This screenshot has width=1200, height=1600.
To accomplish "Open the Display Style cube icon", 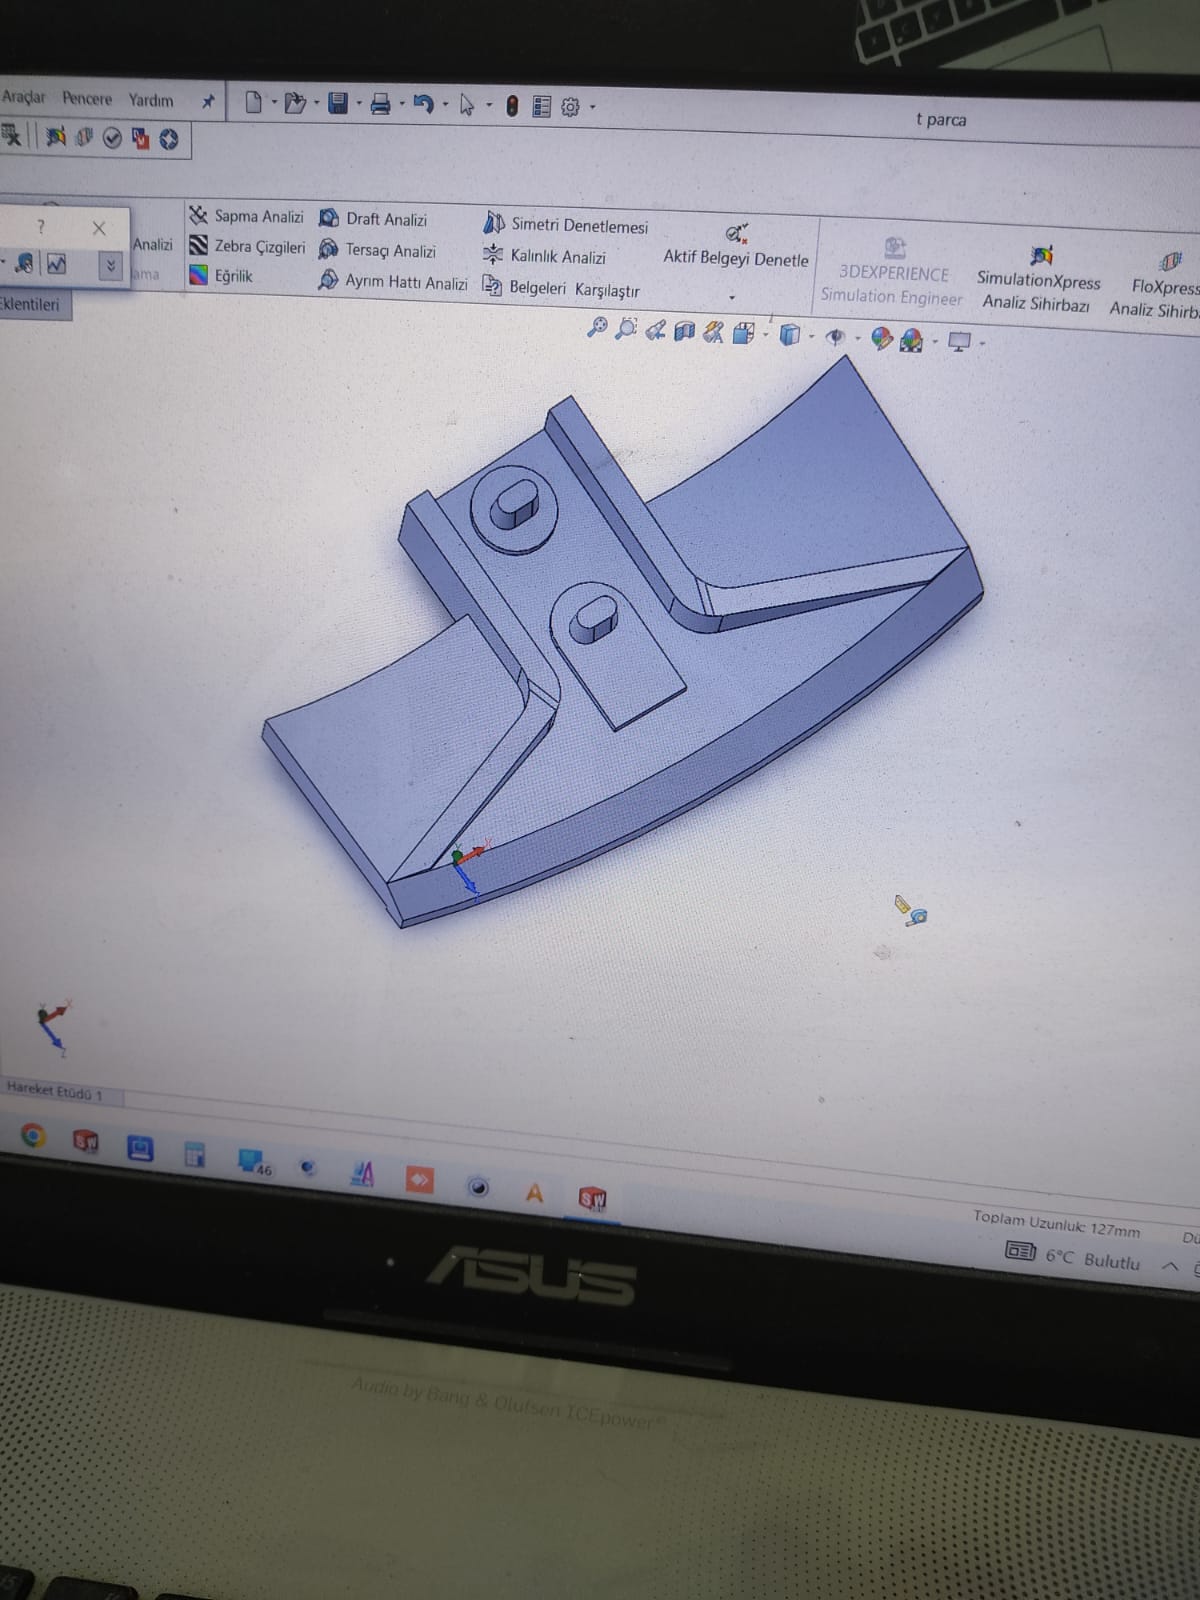I will click(789, 335).
